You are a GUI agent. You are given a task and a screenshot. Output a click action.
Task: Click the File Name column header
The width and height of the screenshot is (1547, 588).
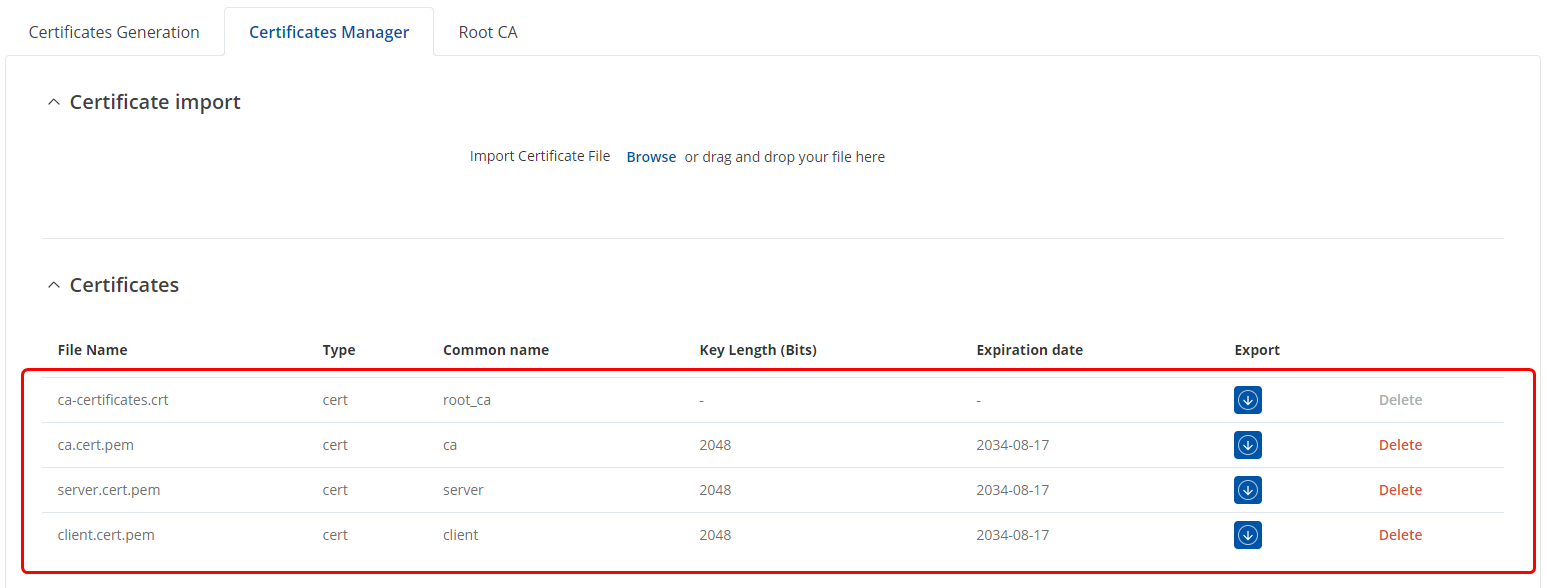pyautogui.click(x=92, y=350)
